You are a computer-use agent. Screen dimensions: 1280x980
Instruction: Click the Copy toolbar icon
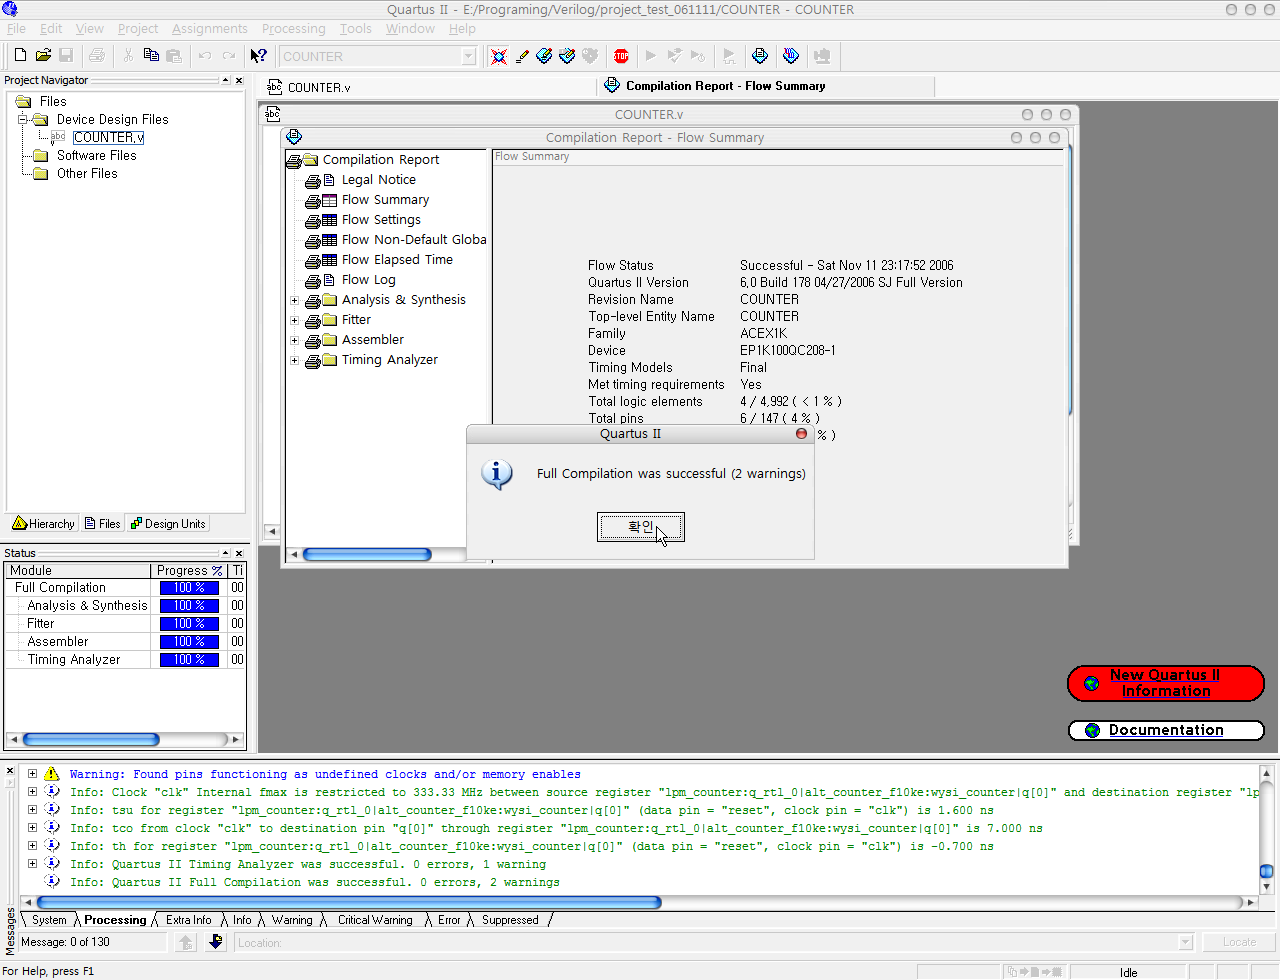(151, 56)
